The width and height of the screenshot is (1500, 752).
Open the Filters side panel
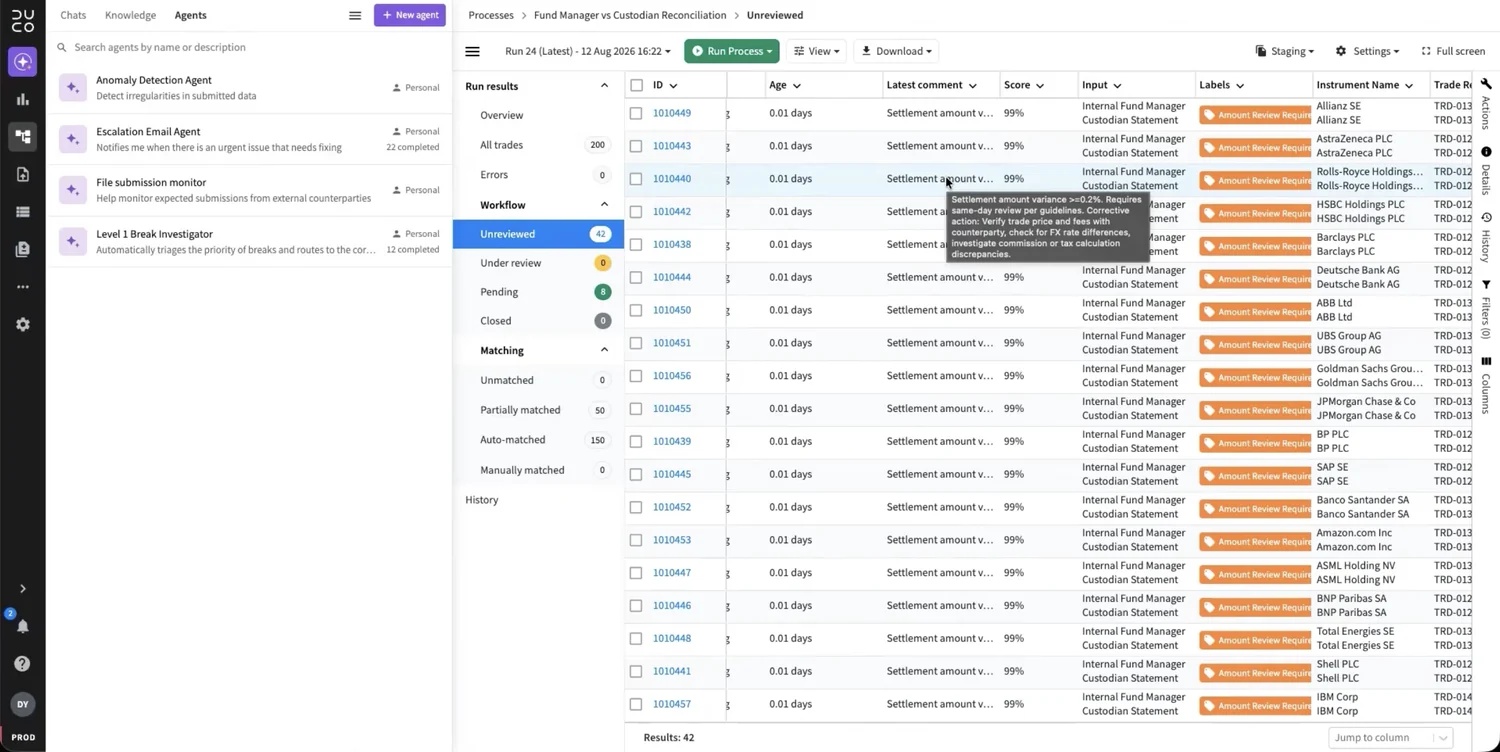[x=1486, y=309]
